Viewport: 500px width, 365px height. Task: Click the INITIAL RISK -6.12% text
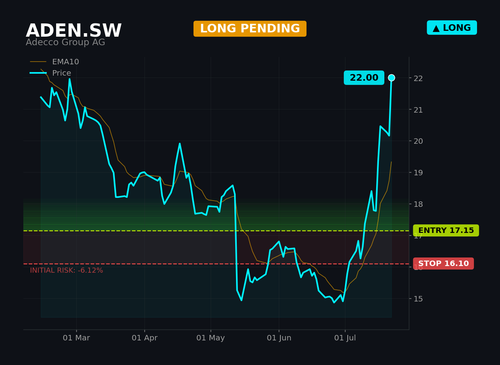point(66,270)
